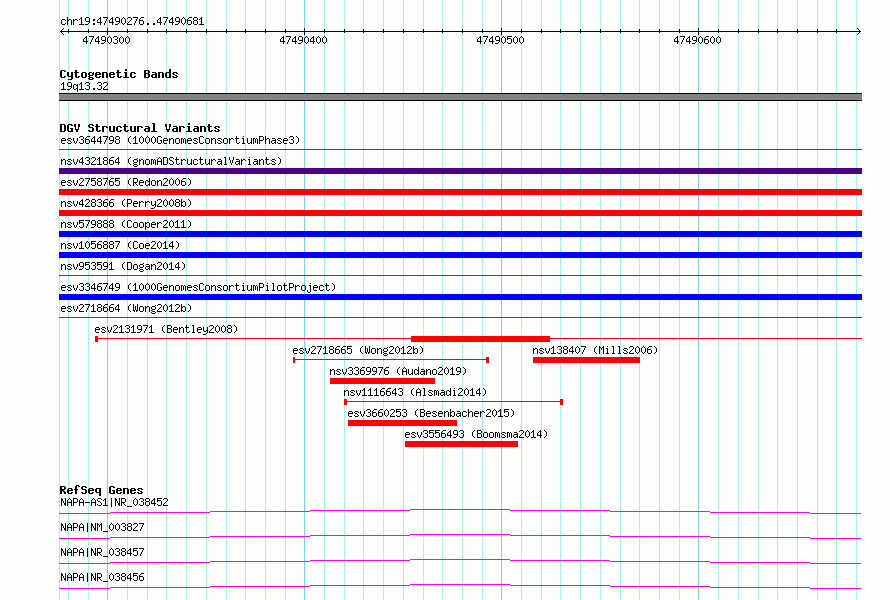Click the NAPA|NM_003827 gene label

tap(102, 527)
